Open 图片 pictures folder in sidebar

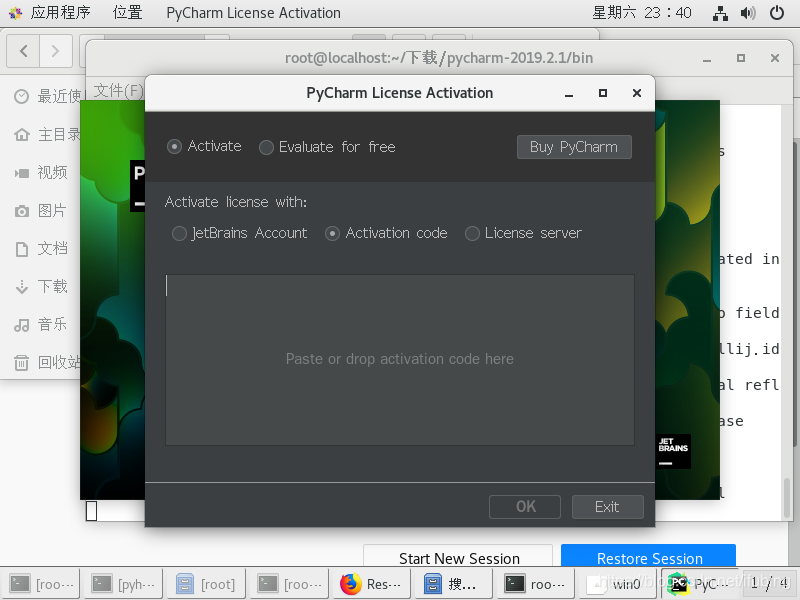pos(41,210)
